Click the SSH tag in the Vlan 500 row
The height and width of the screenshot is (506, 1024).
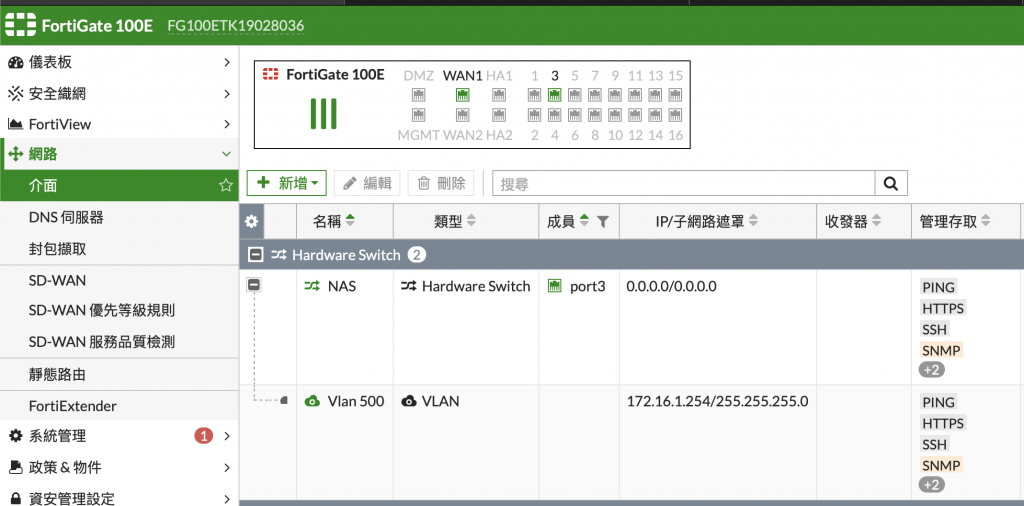coord(935,444)
